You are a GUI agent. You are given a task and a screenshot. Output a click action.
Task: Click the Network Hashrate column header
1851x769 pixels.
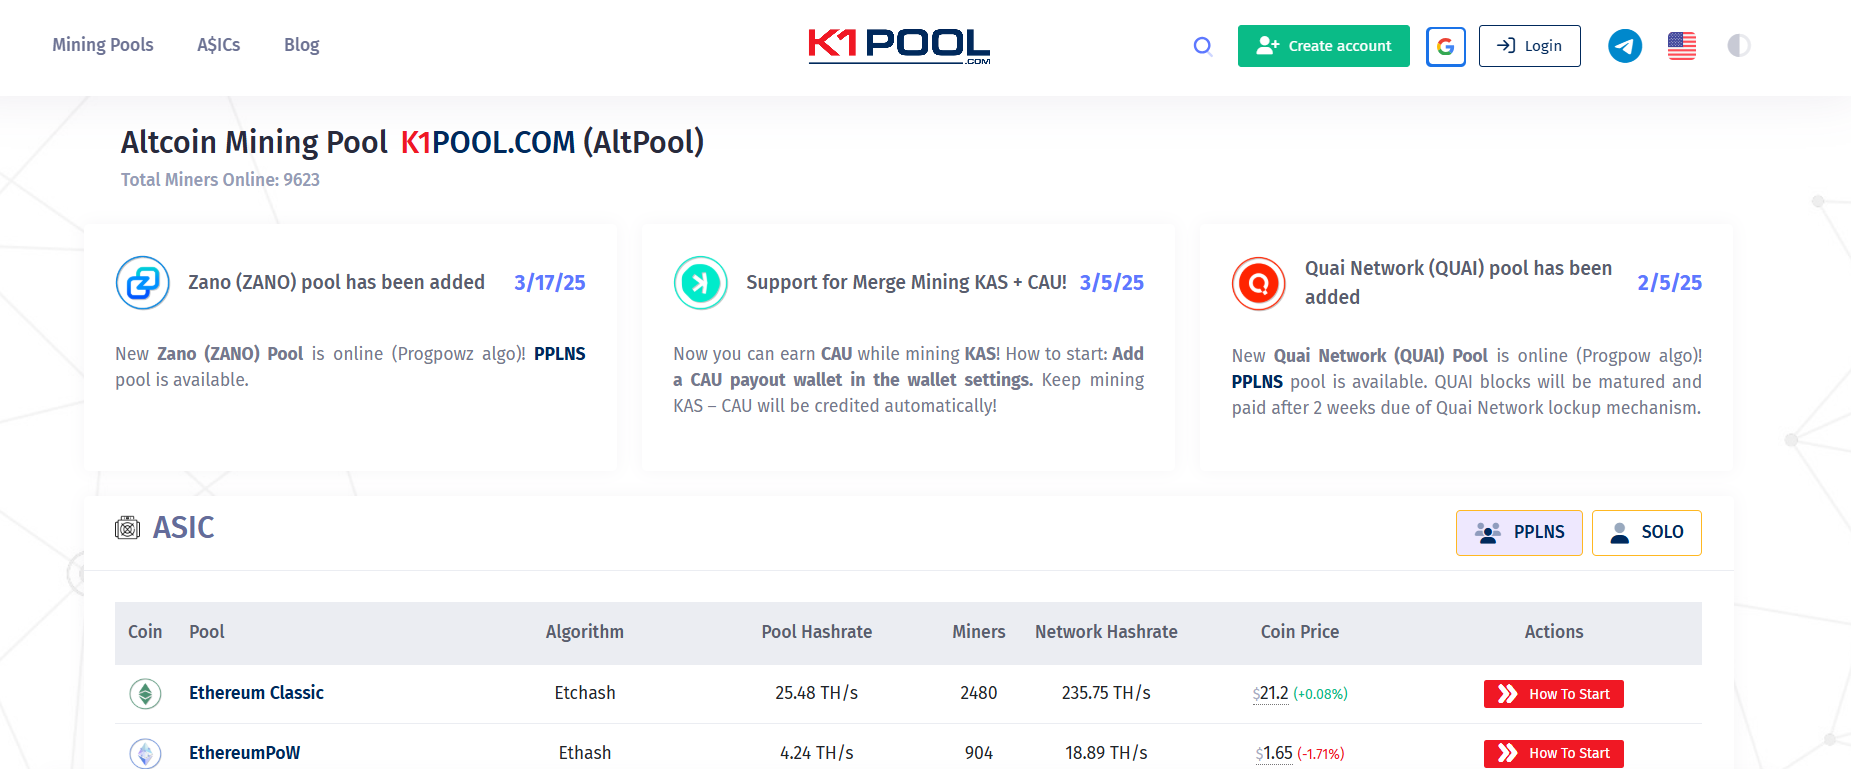point(1106,632)
